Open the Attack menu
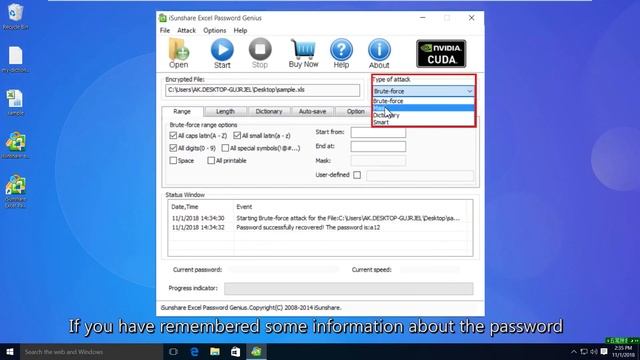Image resolution: width=640 pixels, height=360 pixels. 187,31
